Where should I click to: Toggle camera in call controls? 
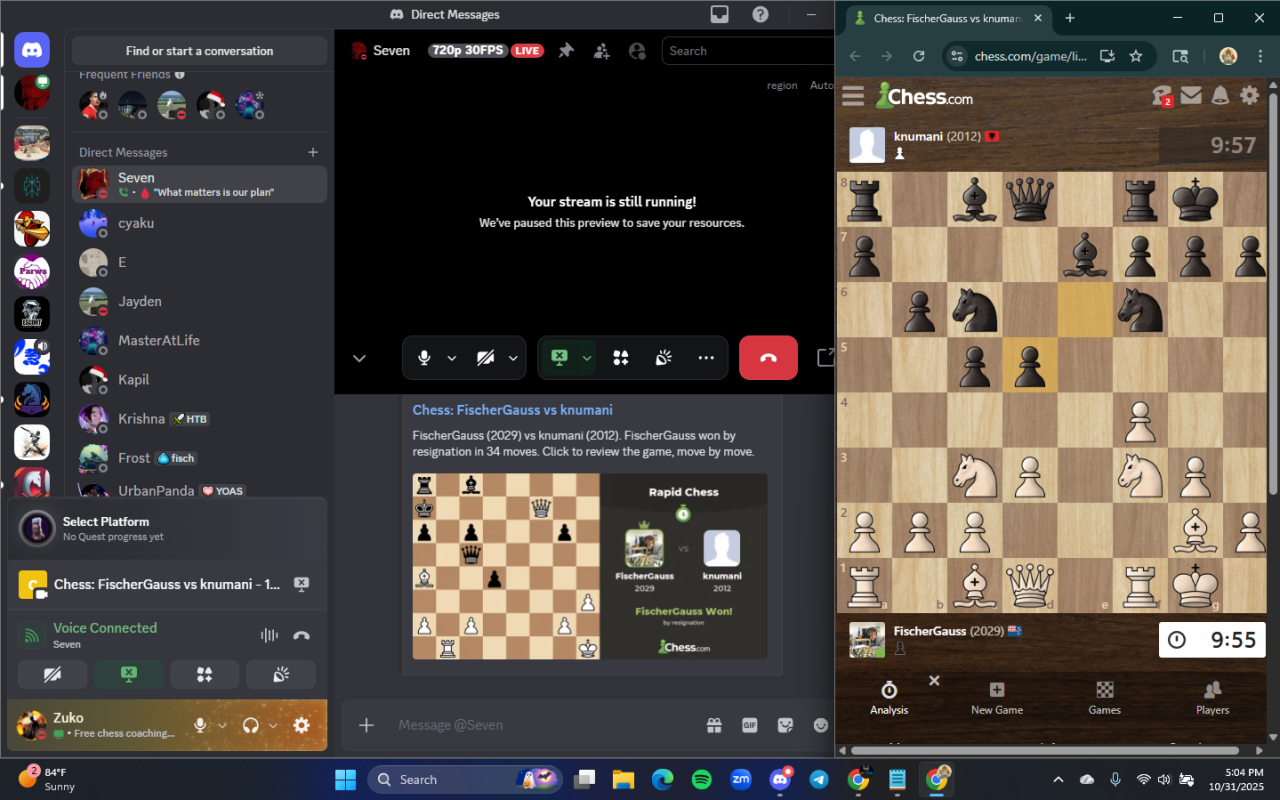(x=486, y=358)
